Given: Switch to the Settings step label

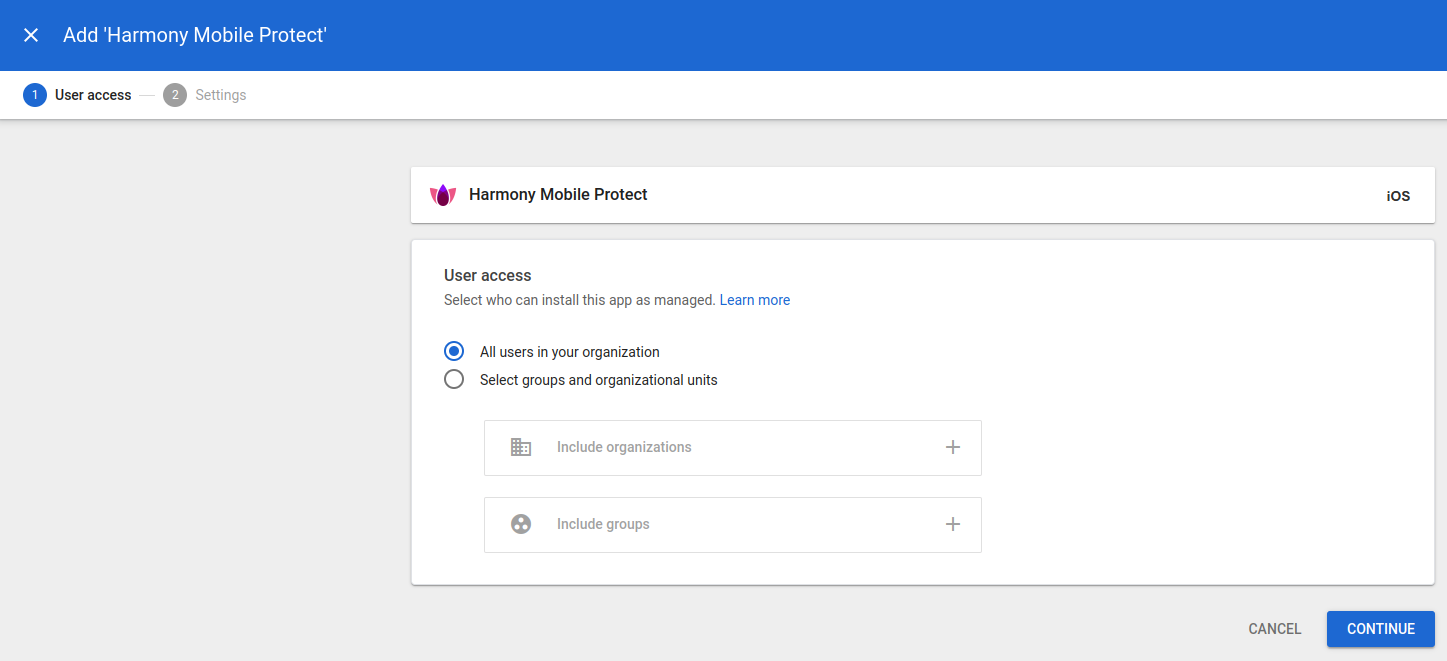Looking at the screenshot, I should click(220, 95).
